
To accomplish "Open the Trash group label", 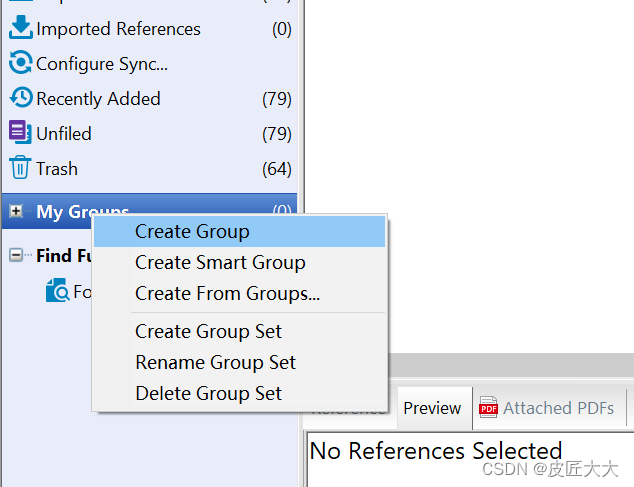I will click(x=57, y=169).
